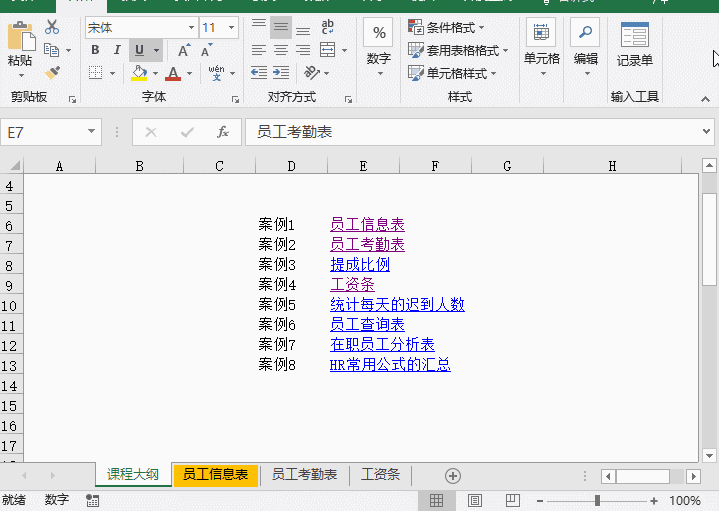Screen dimensions: 719x511
Task: Cancel formula entry X button
Action: (x=151, y=132)
